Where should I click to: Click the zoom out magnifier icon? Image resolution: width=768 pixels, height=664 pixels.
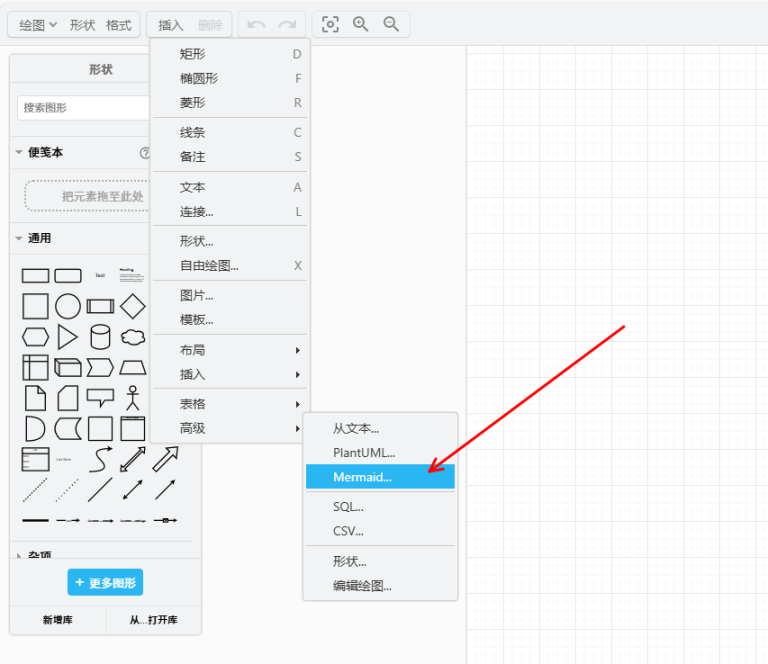[x=391, y=24]
